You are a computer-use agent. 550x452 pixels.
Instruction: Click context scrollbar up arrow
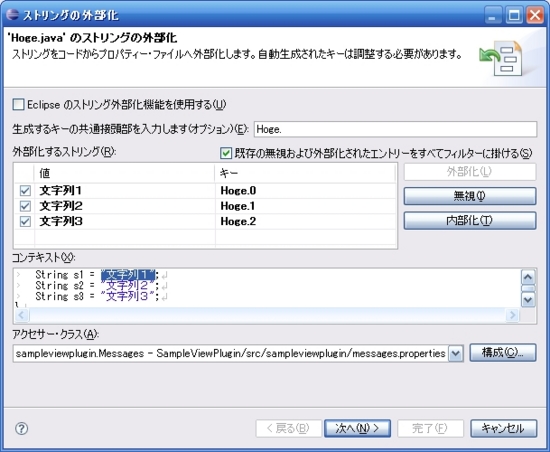tap(528, 277)
